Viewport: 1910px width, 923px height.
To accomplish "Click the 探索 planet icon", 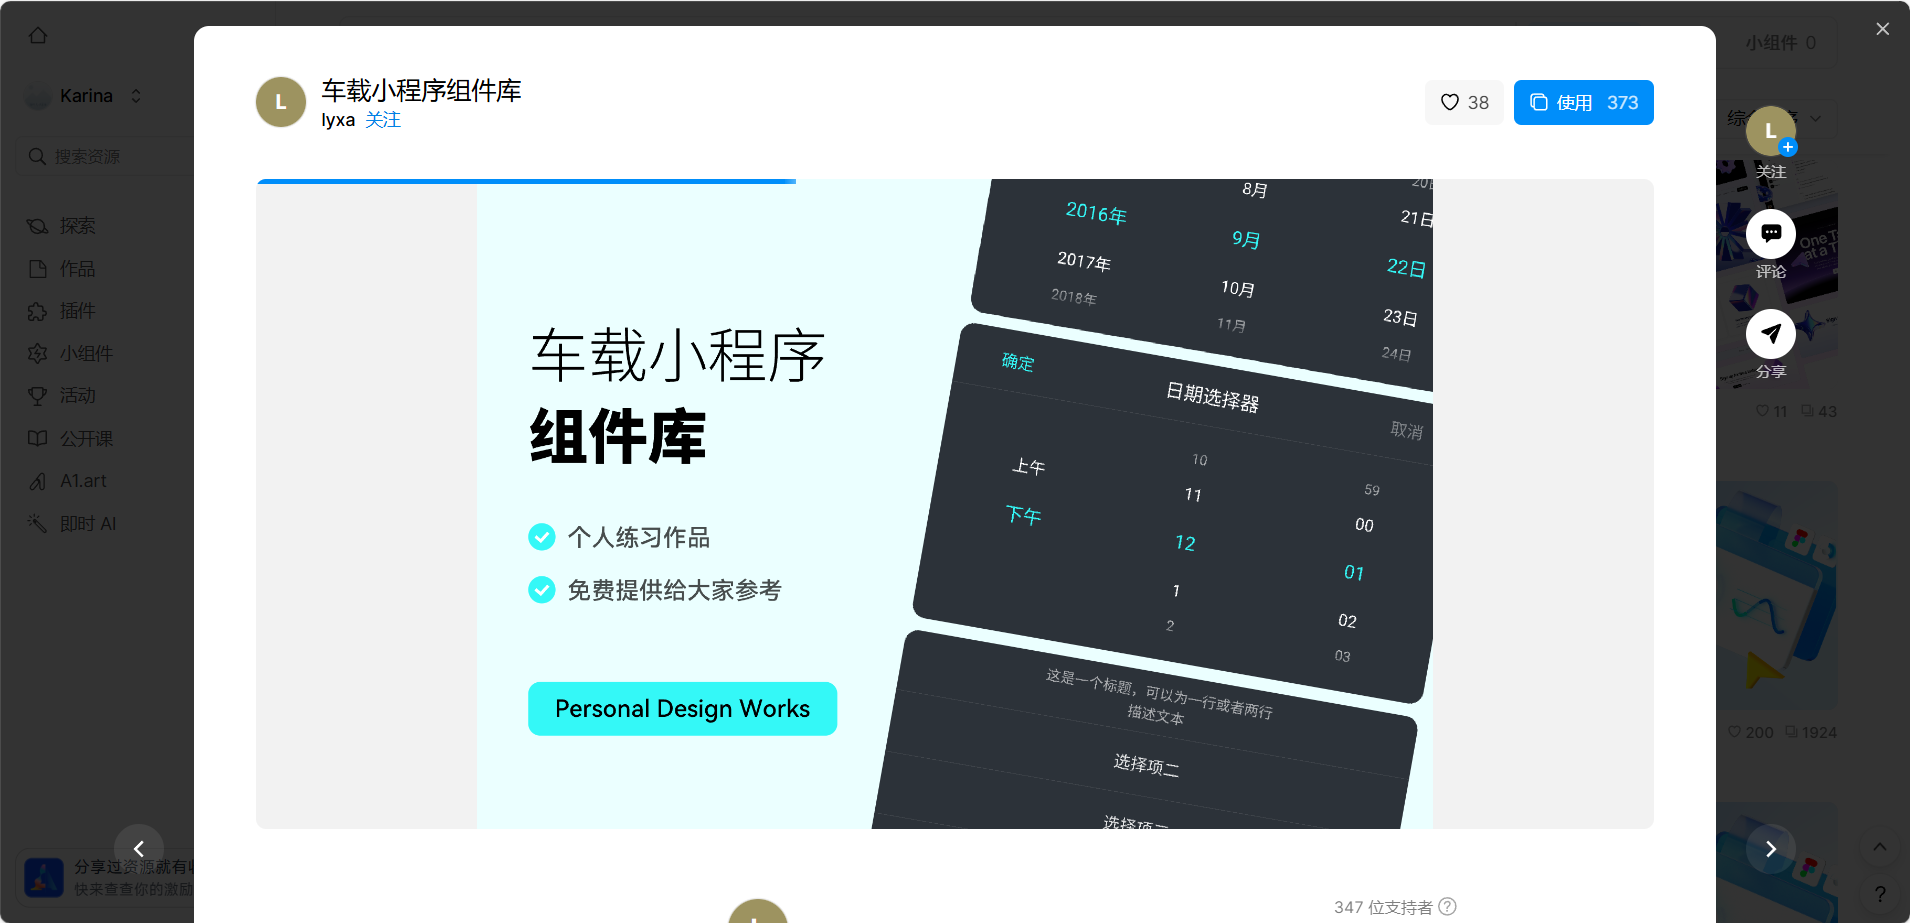I will click(x=38, y=226).
